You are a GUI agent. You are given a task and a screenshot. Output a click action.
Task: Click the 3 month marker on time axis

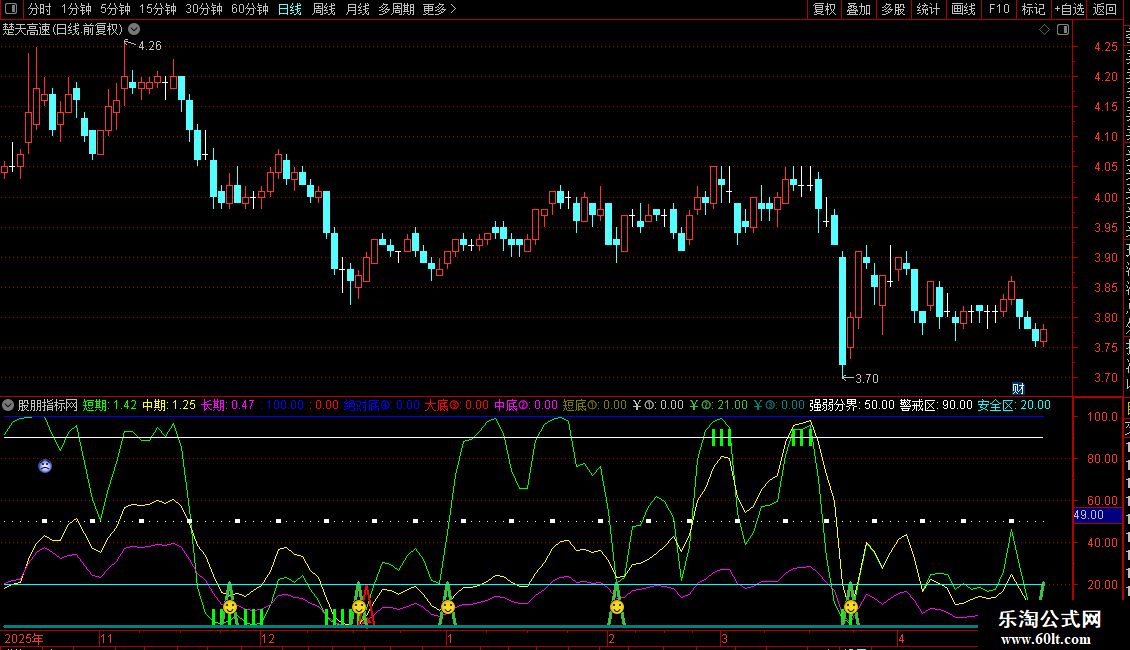pyautogui.click(x=724, y=638)
